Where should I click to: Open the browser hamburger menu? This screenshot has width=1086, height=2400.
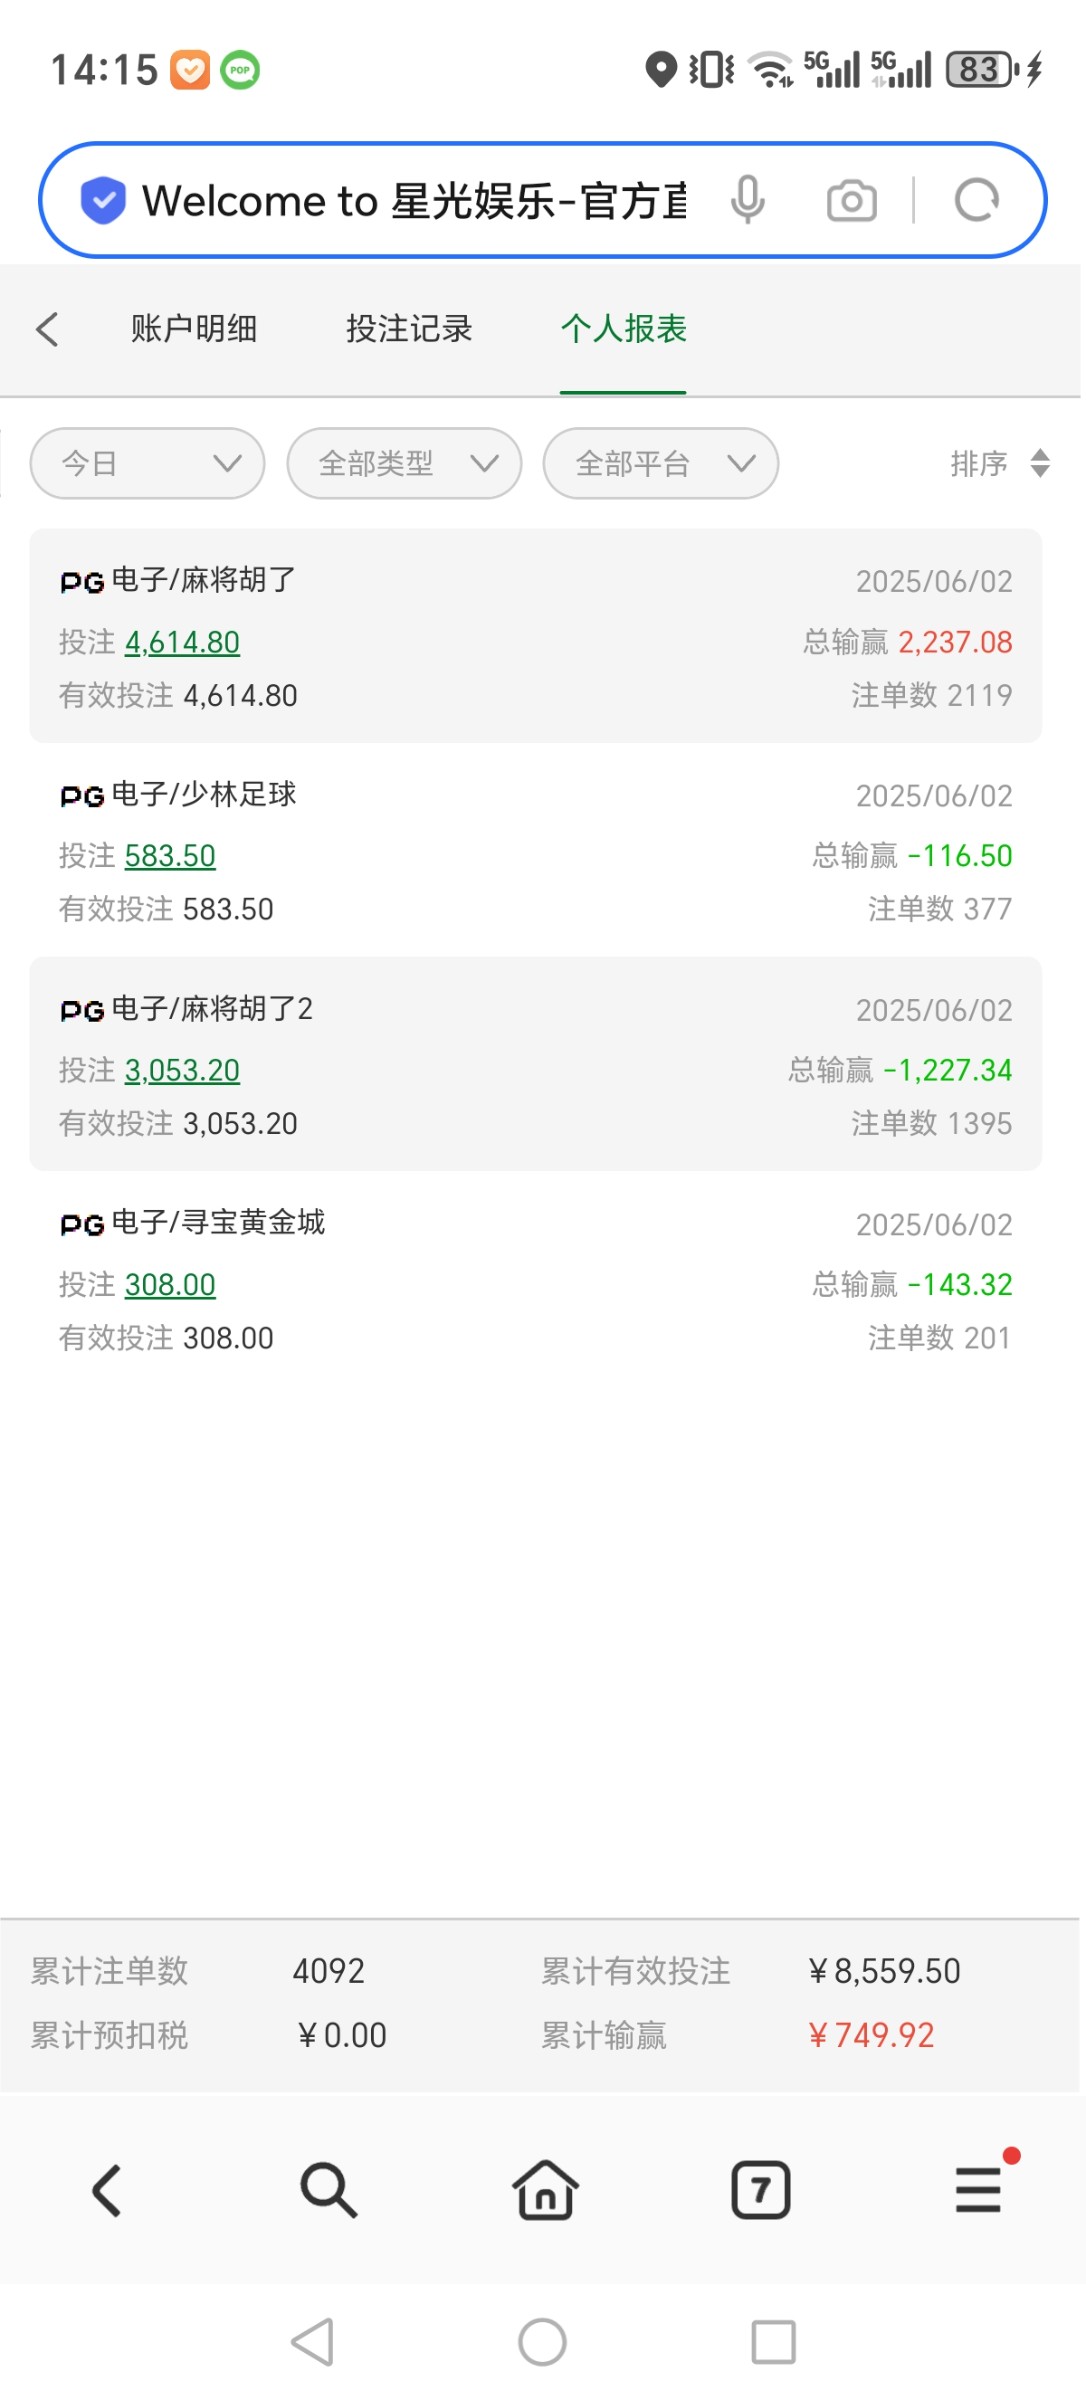click(978, 2190)
